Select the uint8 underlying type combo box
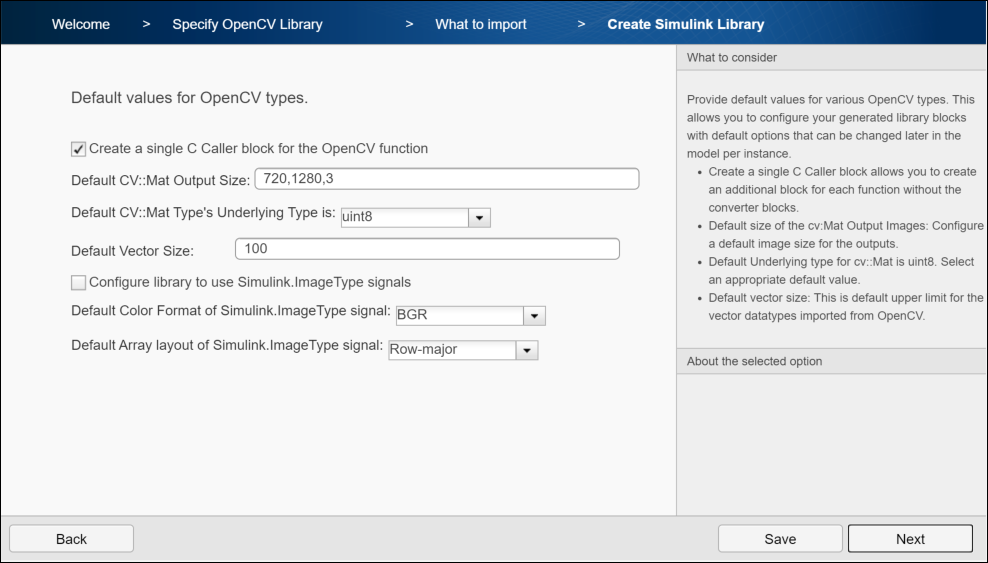Image resolution: width=988 pixels, height=563 pixels. point(416,218)
